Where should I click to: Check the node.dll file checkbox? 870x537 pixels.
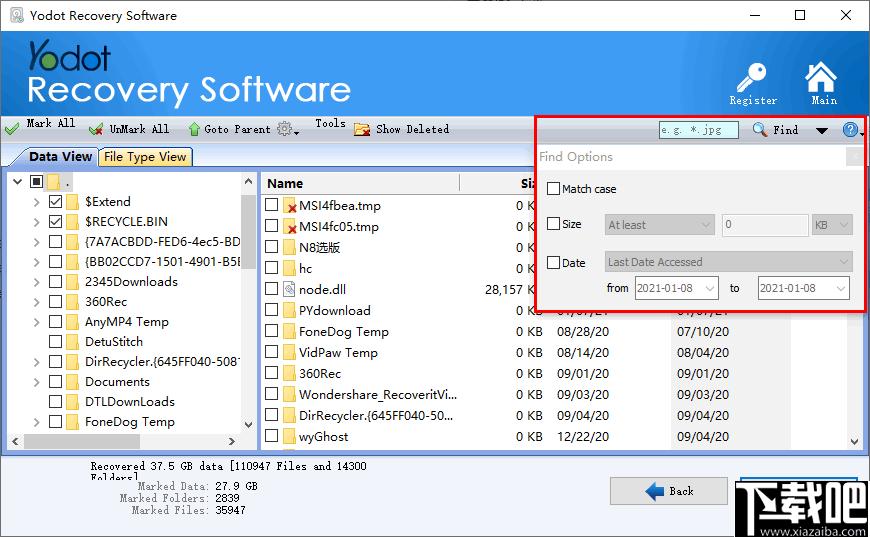coord(271,288)
